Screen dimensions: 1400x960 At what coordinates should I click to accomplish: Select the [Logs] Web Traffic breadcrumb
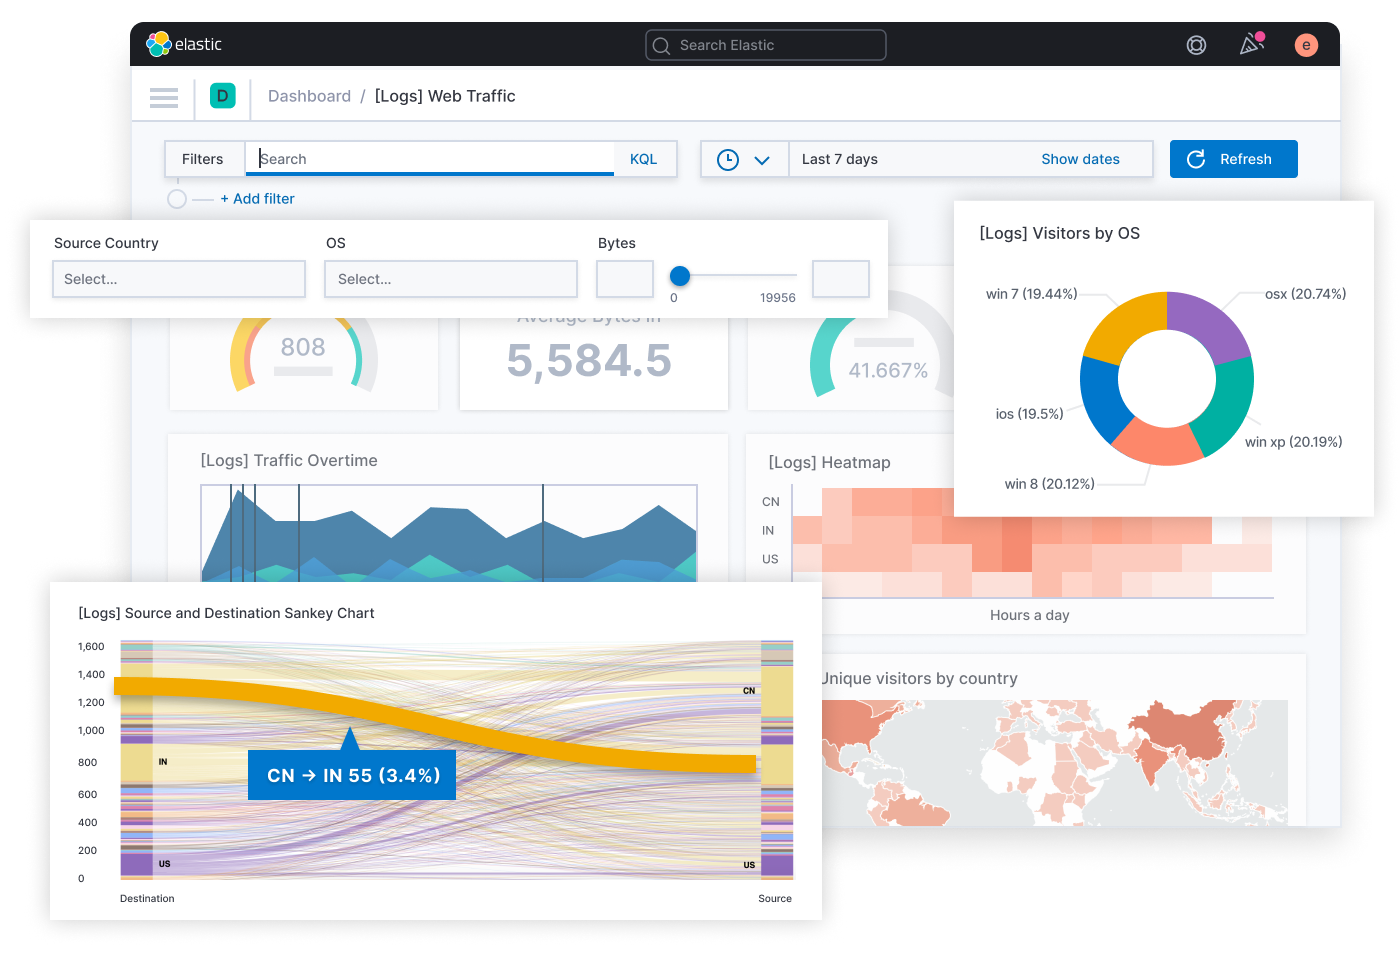(x=445, y=96)
